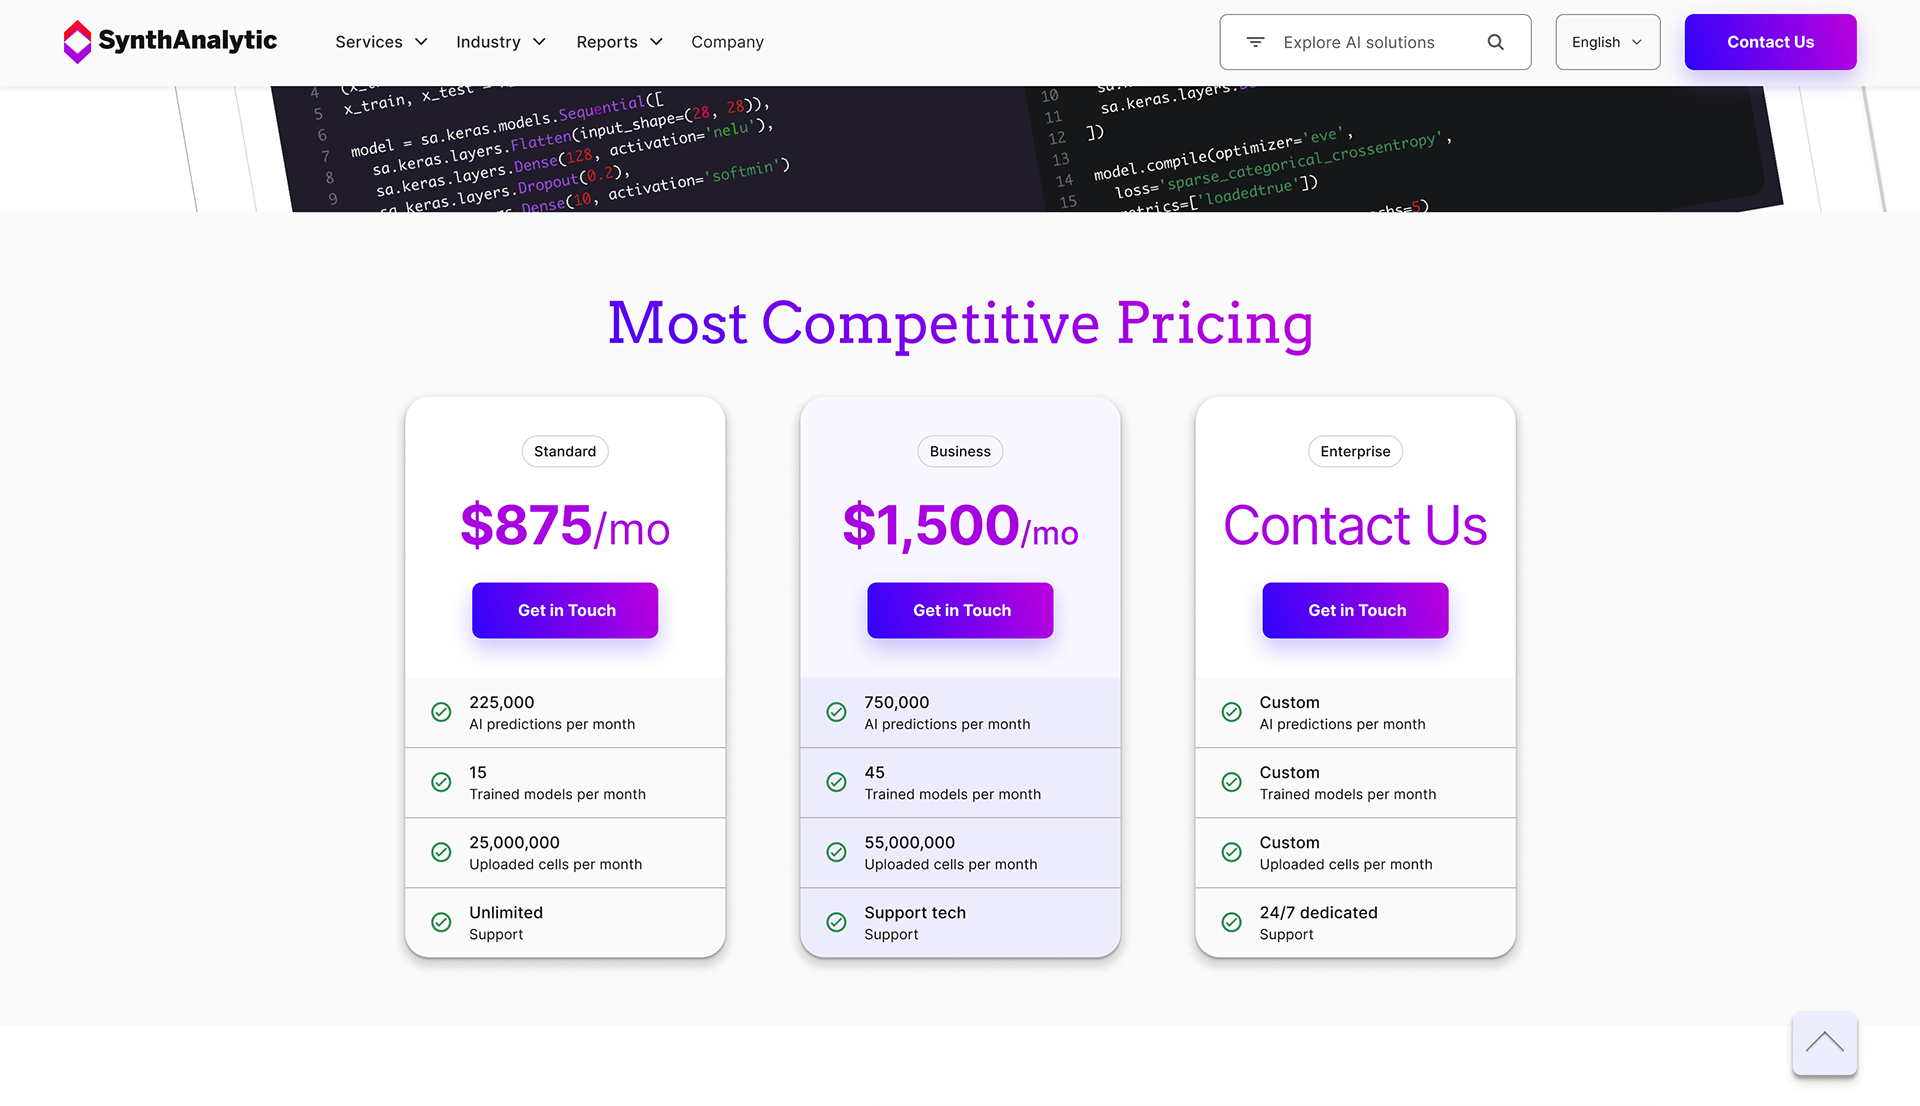
Task: Click checkmark icon beside 45 trained models
Action: tap(836, 782)
